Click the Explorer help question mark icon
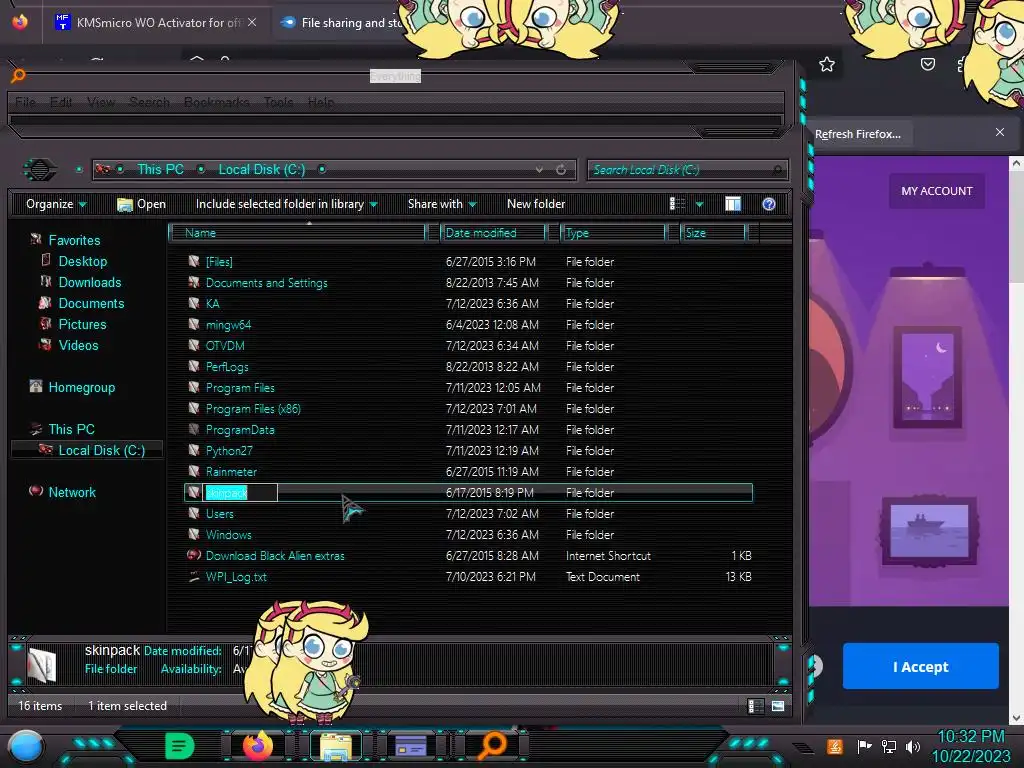The width and height of the screenshot is (1024, 768). pos(769,204)
